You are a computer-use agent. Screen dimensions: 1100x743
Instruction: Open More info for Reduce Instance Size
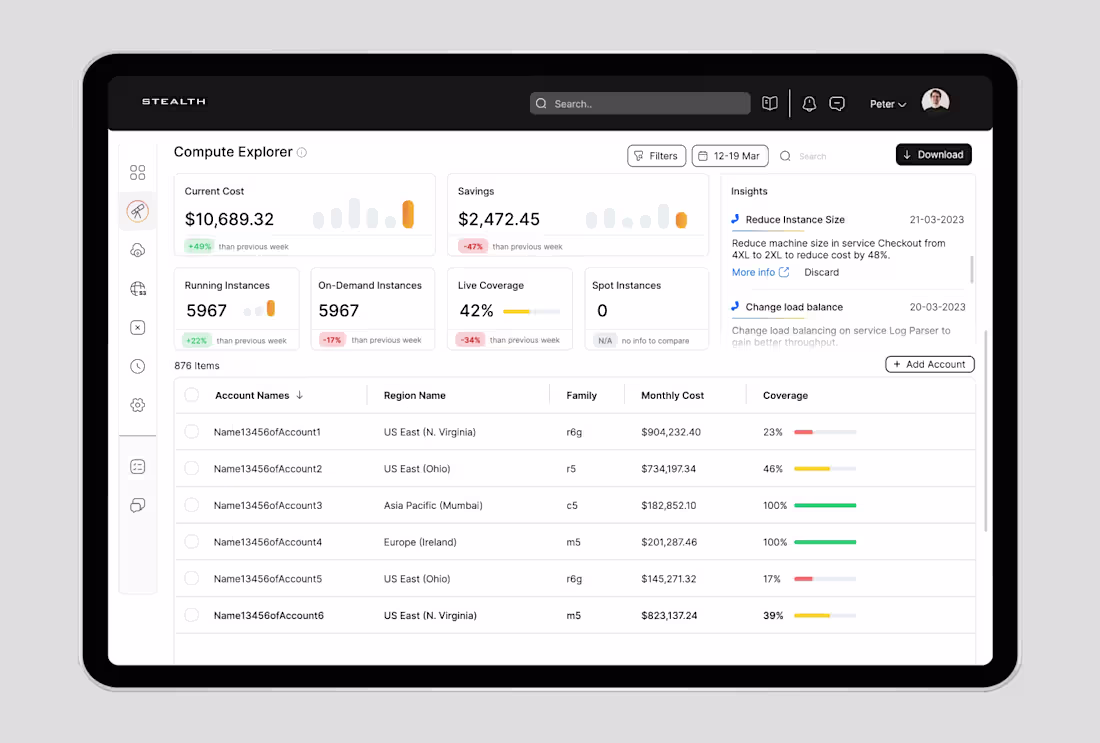[x=754, y=271]
